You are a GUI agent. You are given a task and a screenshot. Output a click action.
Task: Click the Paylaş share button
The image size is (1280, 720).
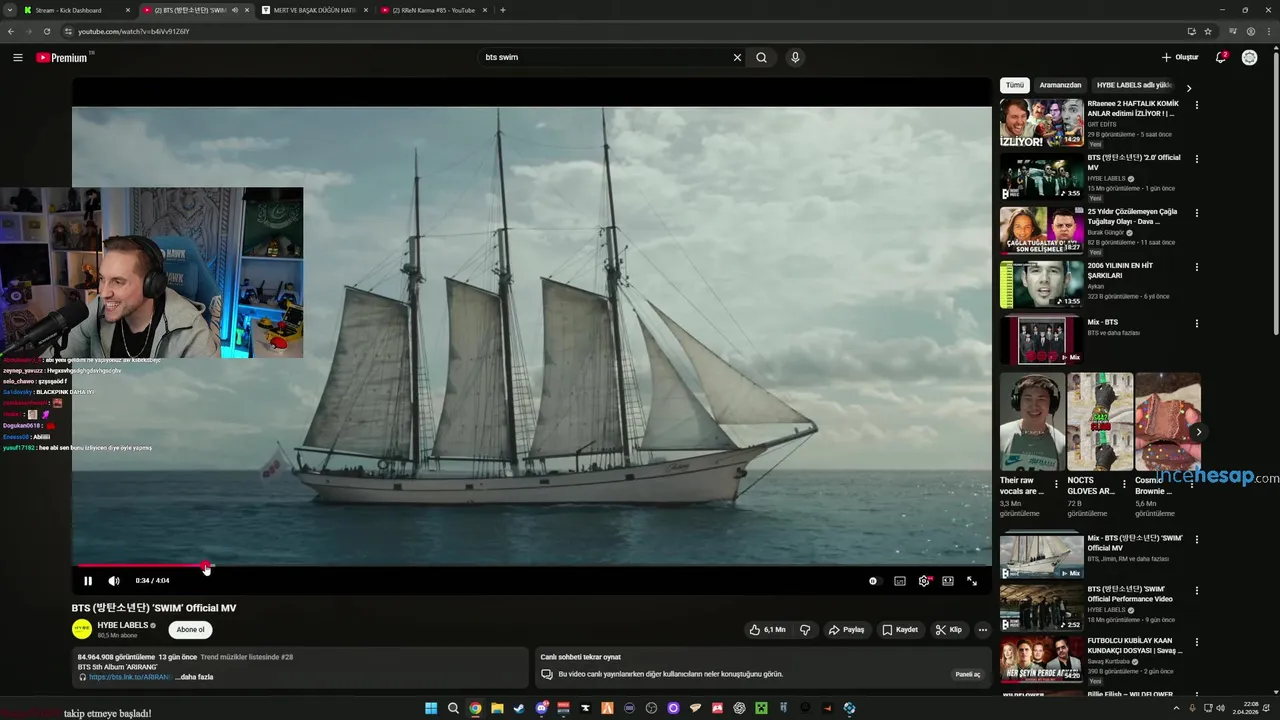coord(846,630)
